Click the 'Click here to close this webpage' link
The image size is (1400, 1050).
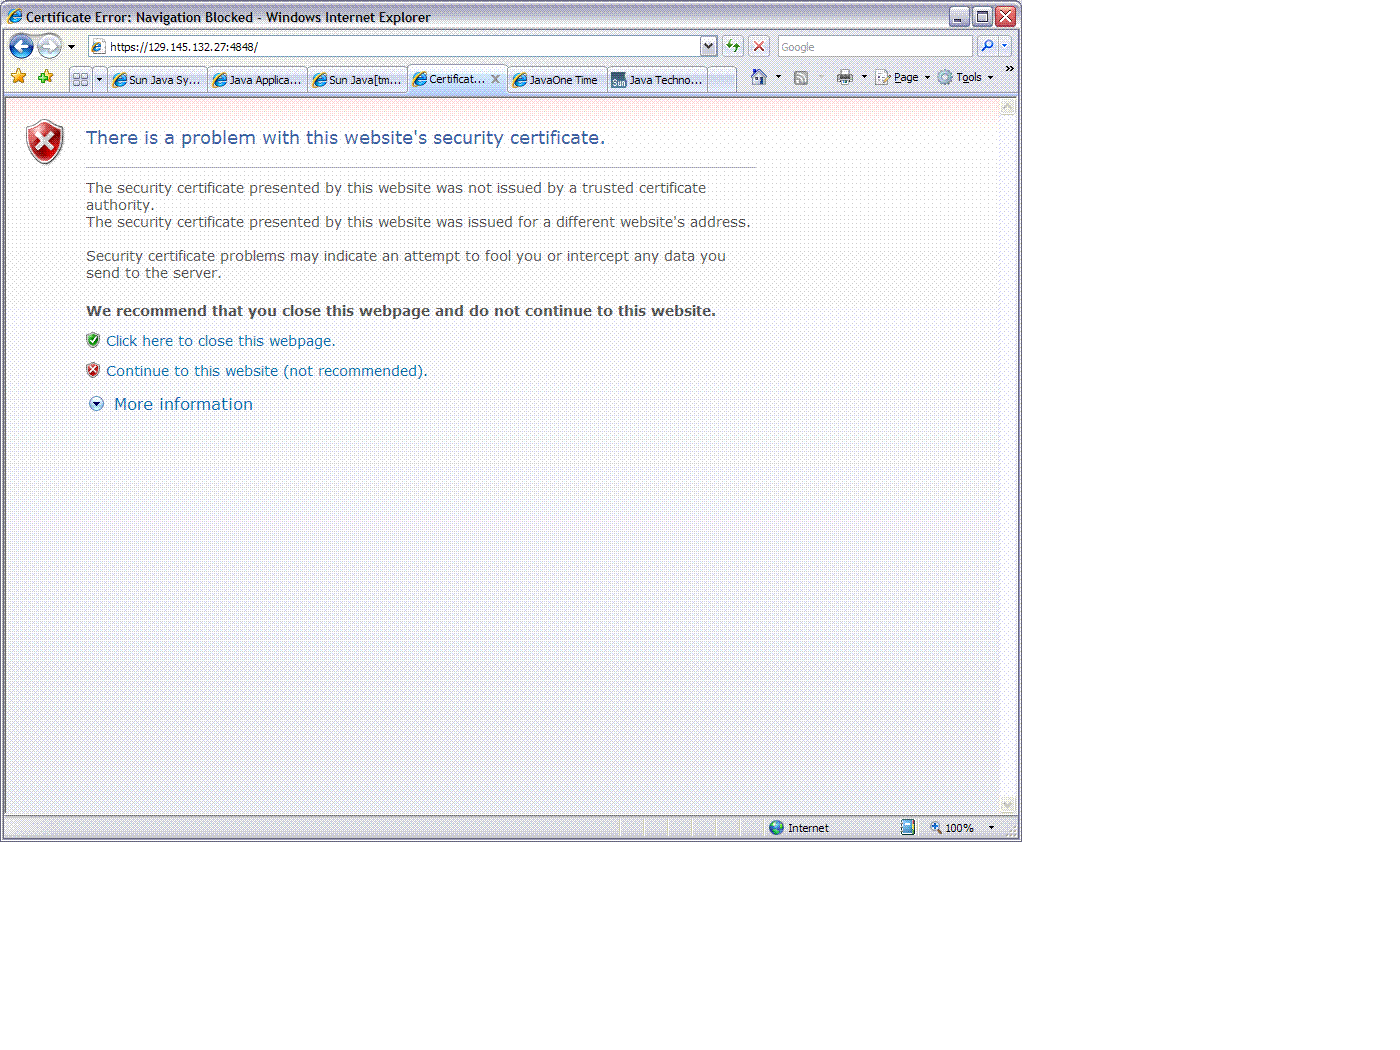pyautogui.click(x=220, y=341)
